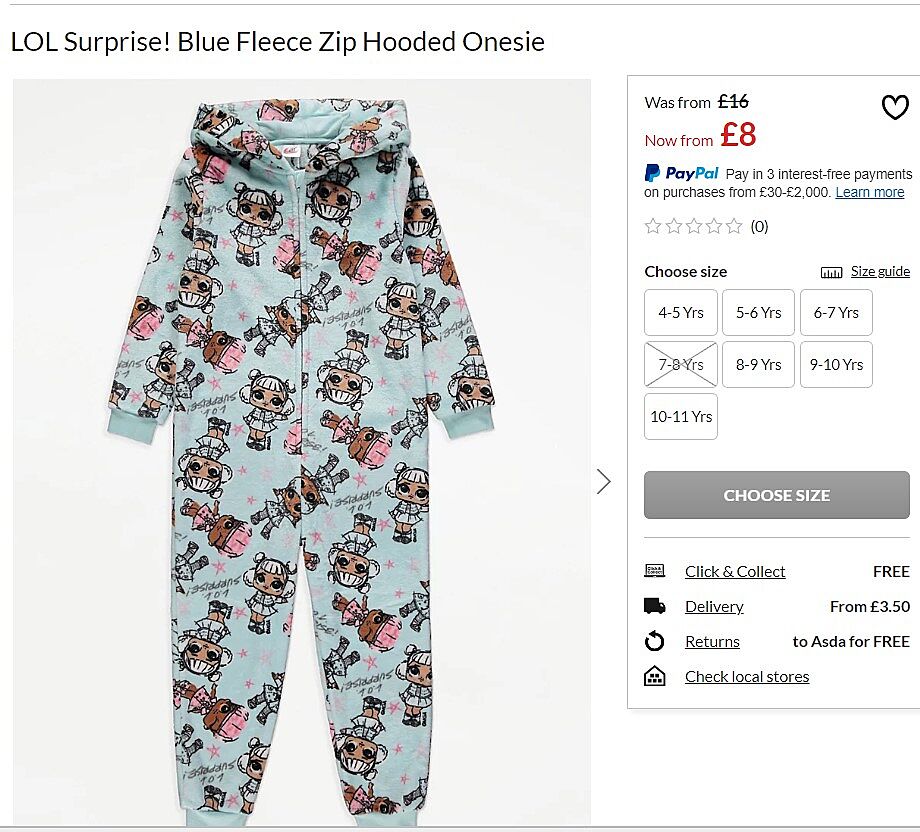Show next product image with arrow
This screenshot has width=920, height=832.
(x=603, y=481)
